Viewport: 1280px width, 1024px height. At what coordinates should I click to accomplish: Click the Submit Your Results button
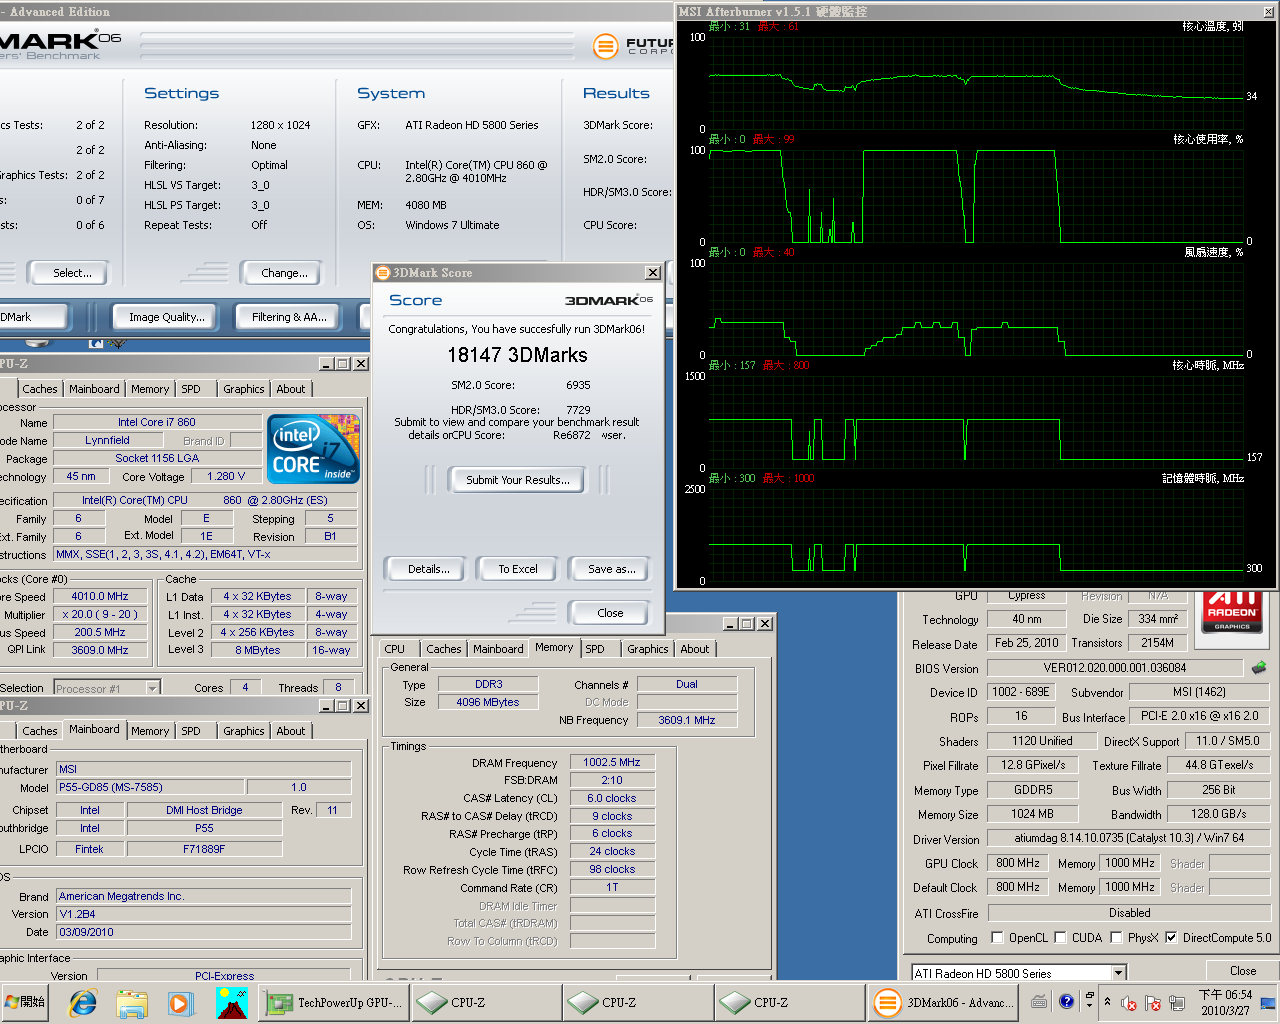pos(518,480)
